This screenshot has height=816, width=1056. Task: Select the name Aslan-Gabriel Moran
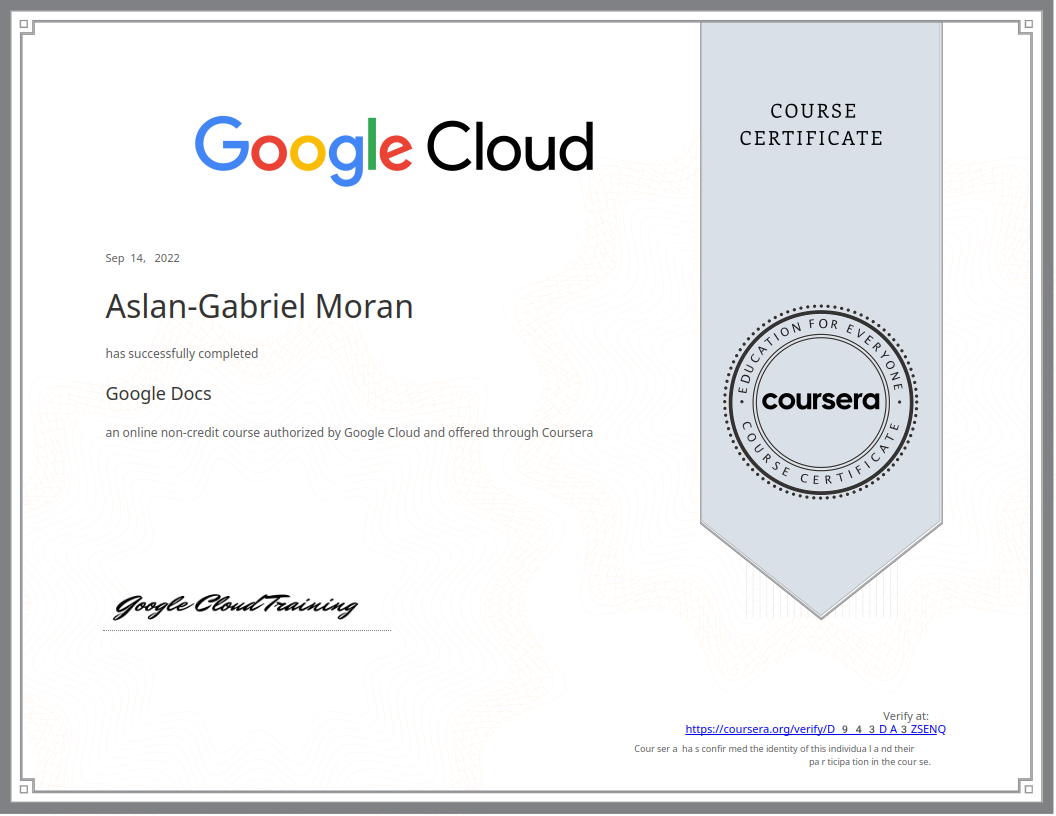click(x=259, y=306)
